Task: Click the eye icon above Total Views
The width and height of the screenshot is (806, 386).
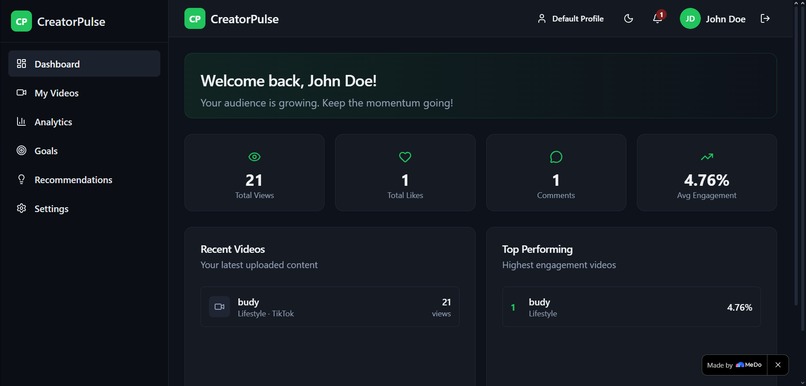Action: (254, 157)
